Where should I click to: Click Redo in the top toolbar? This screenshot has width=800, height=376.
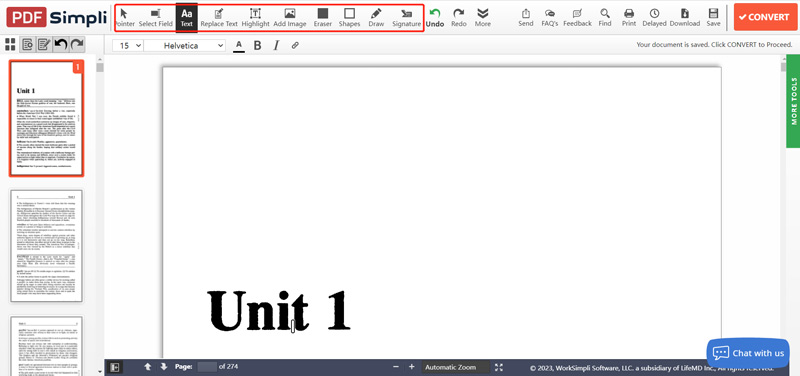(459, 17)
